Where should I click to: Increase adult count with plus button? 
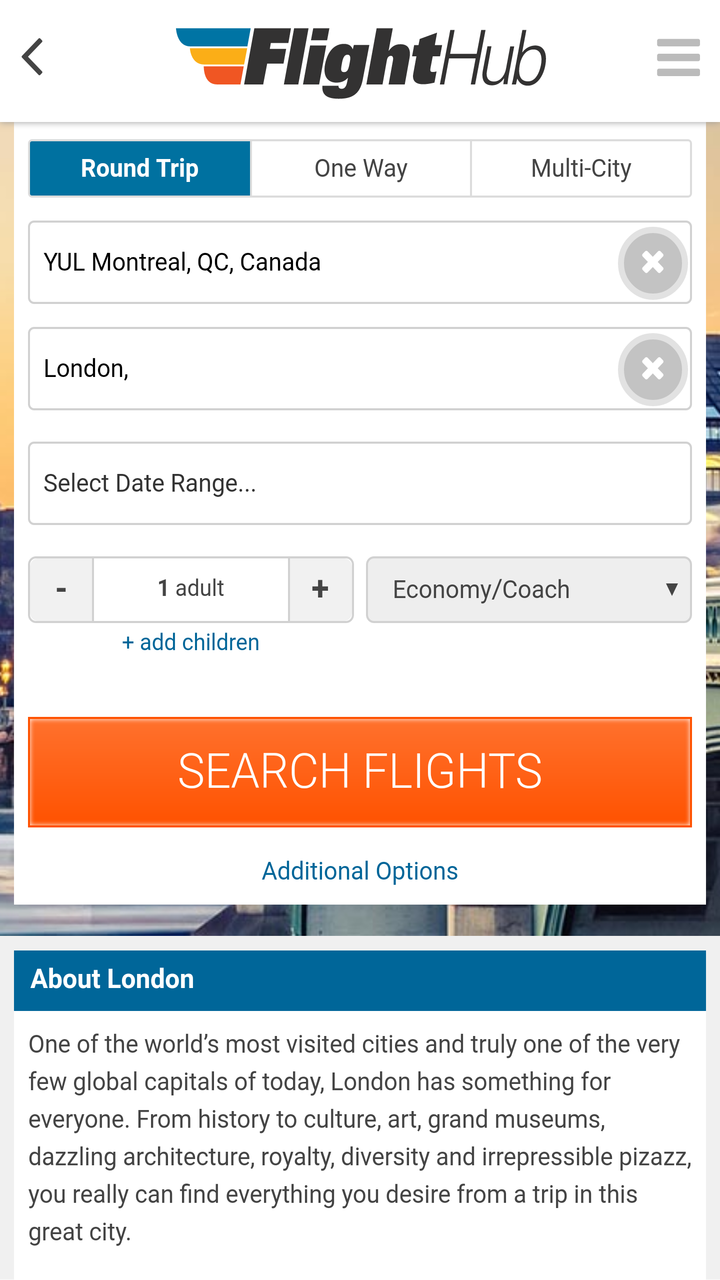click(320, 590)
